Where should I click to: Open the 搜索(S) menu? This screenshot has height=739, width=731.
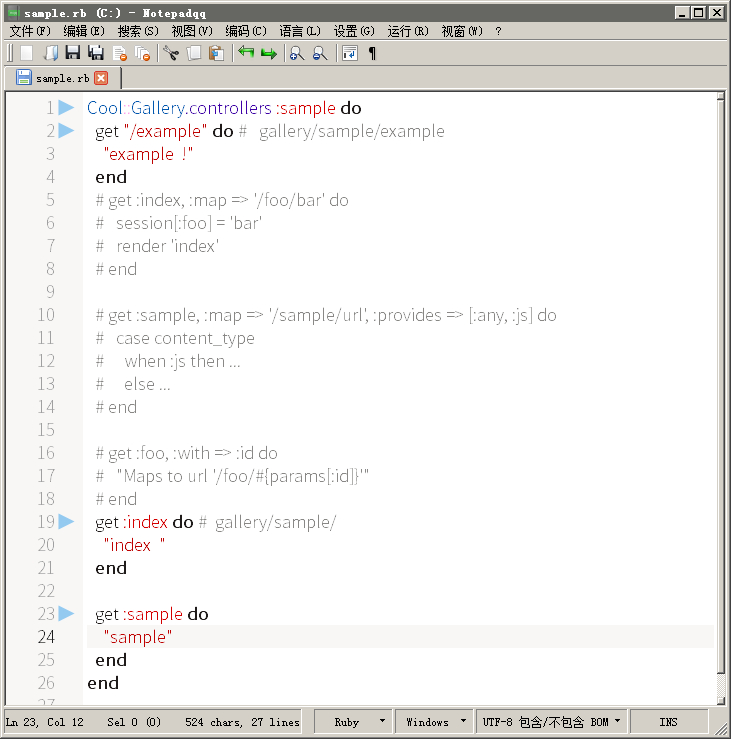(138, 31)
